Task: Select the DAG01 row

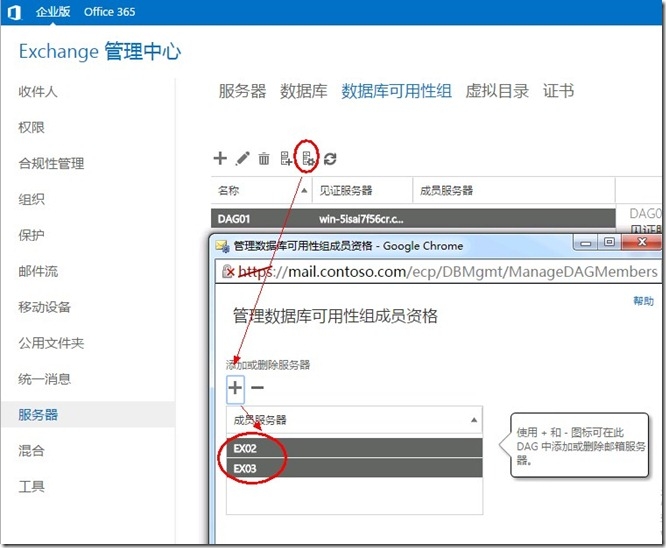Action: [413, 219]
